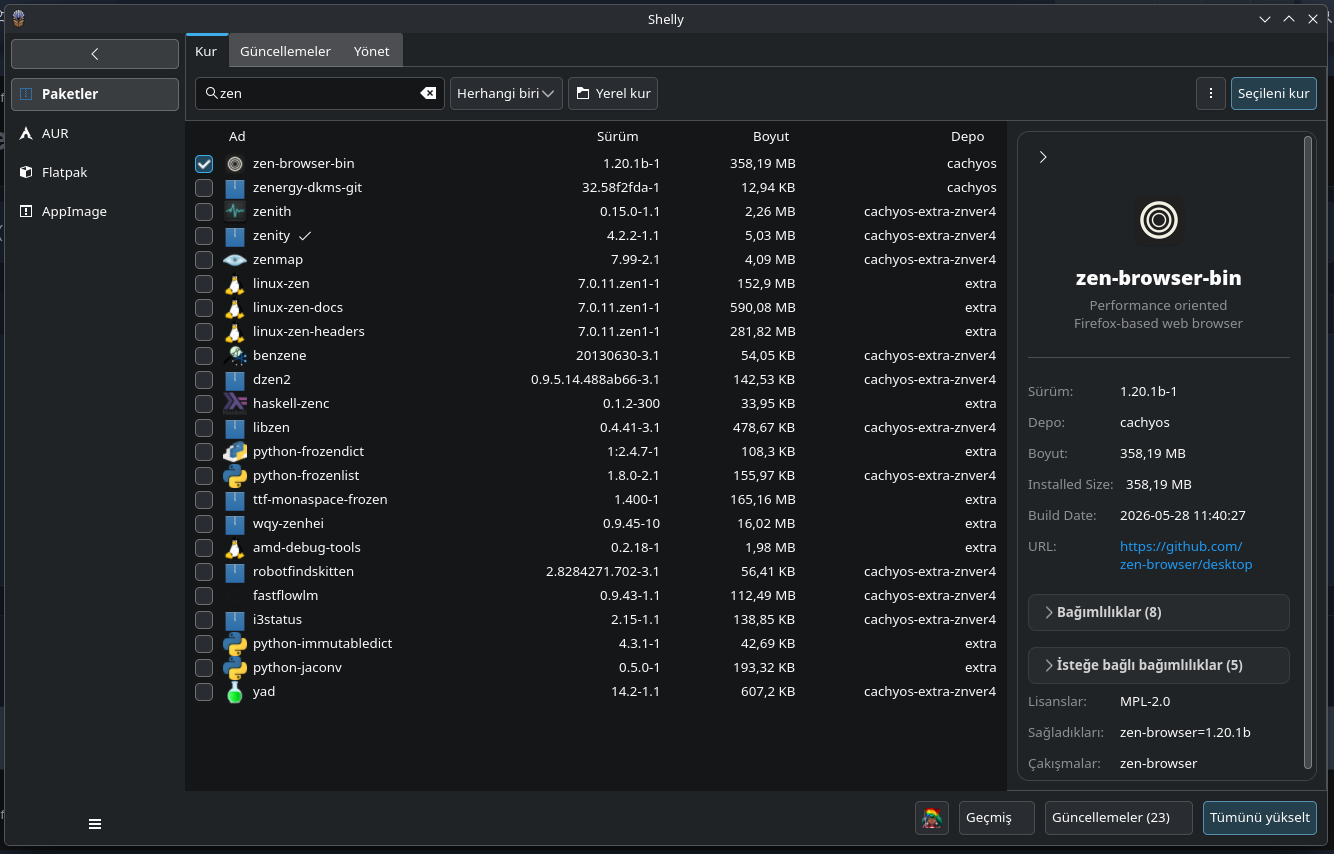The height and width of the screenshot is (854, 1334).
Task: Click the zenity installed checkmark icon
Action: 305,236
